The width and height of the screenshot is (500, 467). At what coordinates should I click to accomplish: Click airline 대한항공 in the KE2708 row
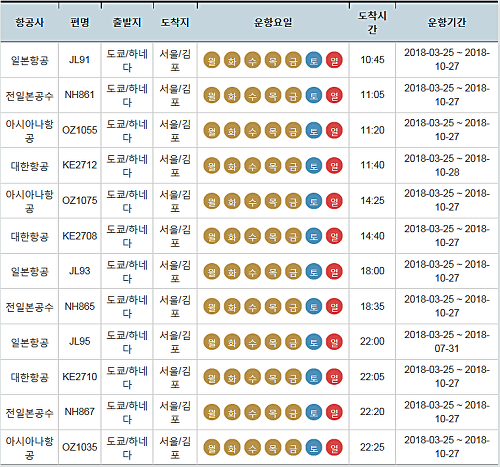pyautogui.click(x=30, y=236)
